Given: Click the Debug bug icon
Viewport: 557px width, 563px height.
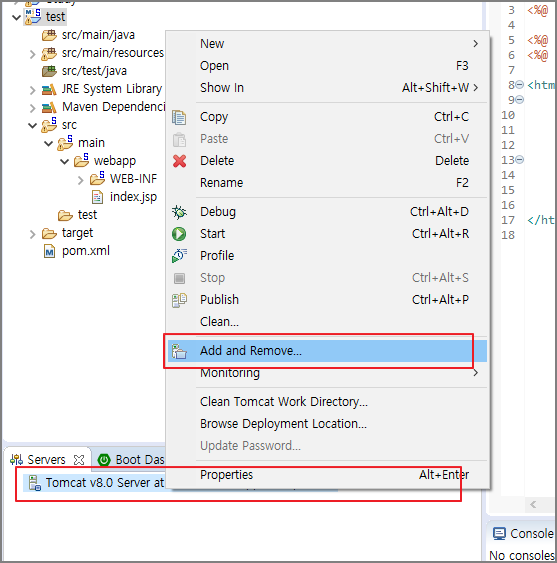Looking at the screenshot, I should 179,212.
